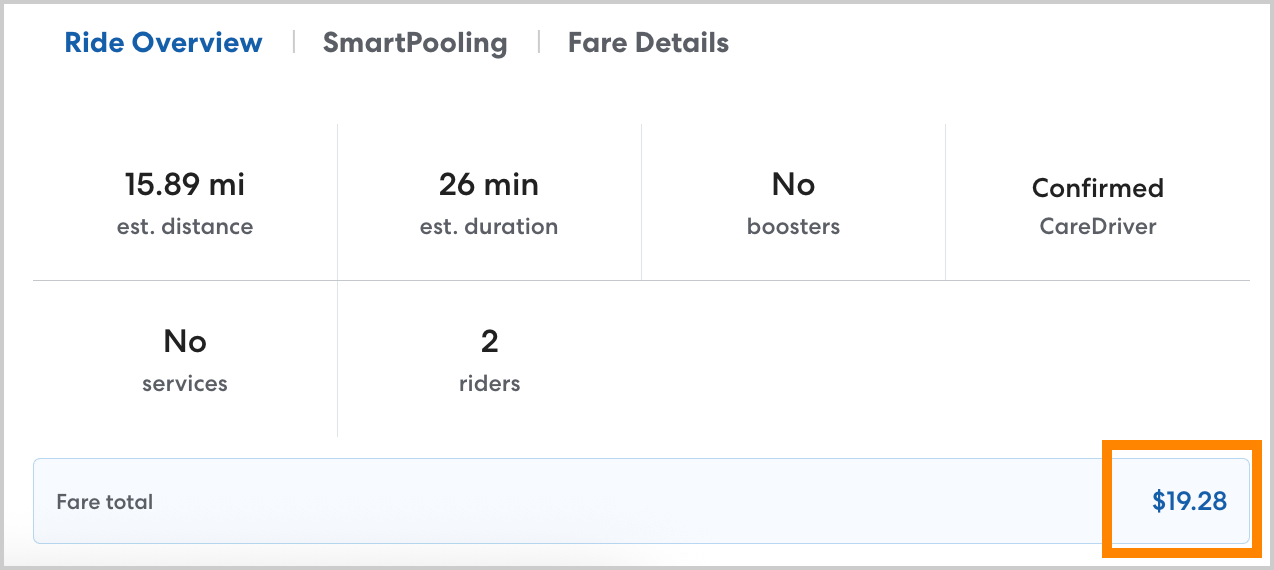Switch to the SmartPooling tab
Image resolution: width=1274 pixels, height=570 pixels.
(415, 43)
